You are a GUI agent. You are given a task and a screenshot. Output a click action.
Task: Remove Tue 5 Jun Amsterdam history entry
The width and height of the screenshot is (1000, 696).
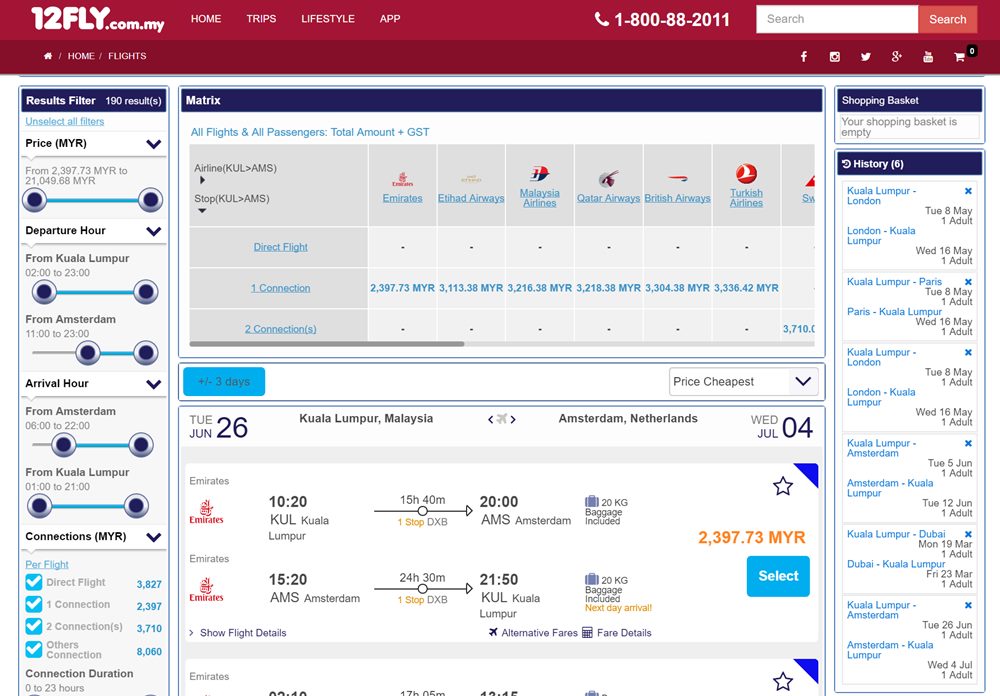point(968,443)
